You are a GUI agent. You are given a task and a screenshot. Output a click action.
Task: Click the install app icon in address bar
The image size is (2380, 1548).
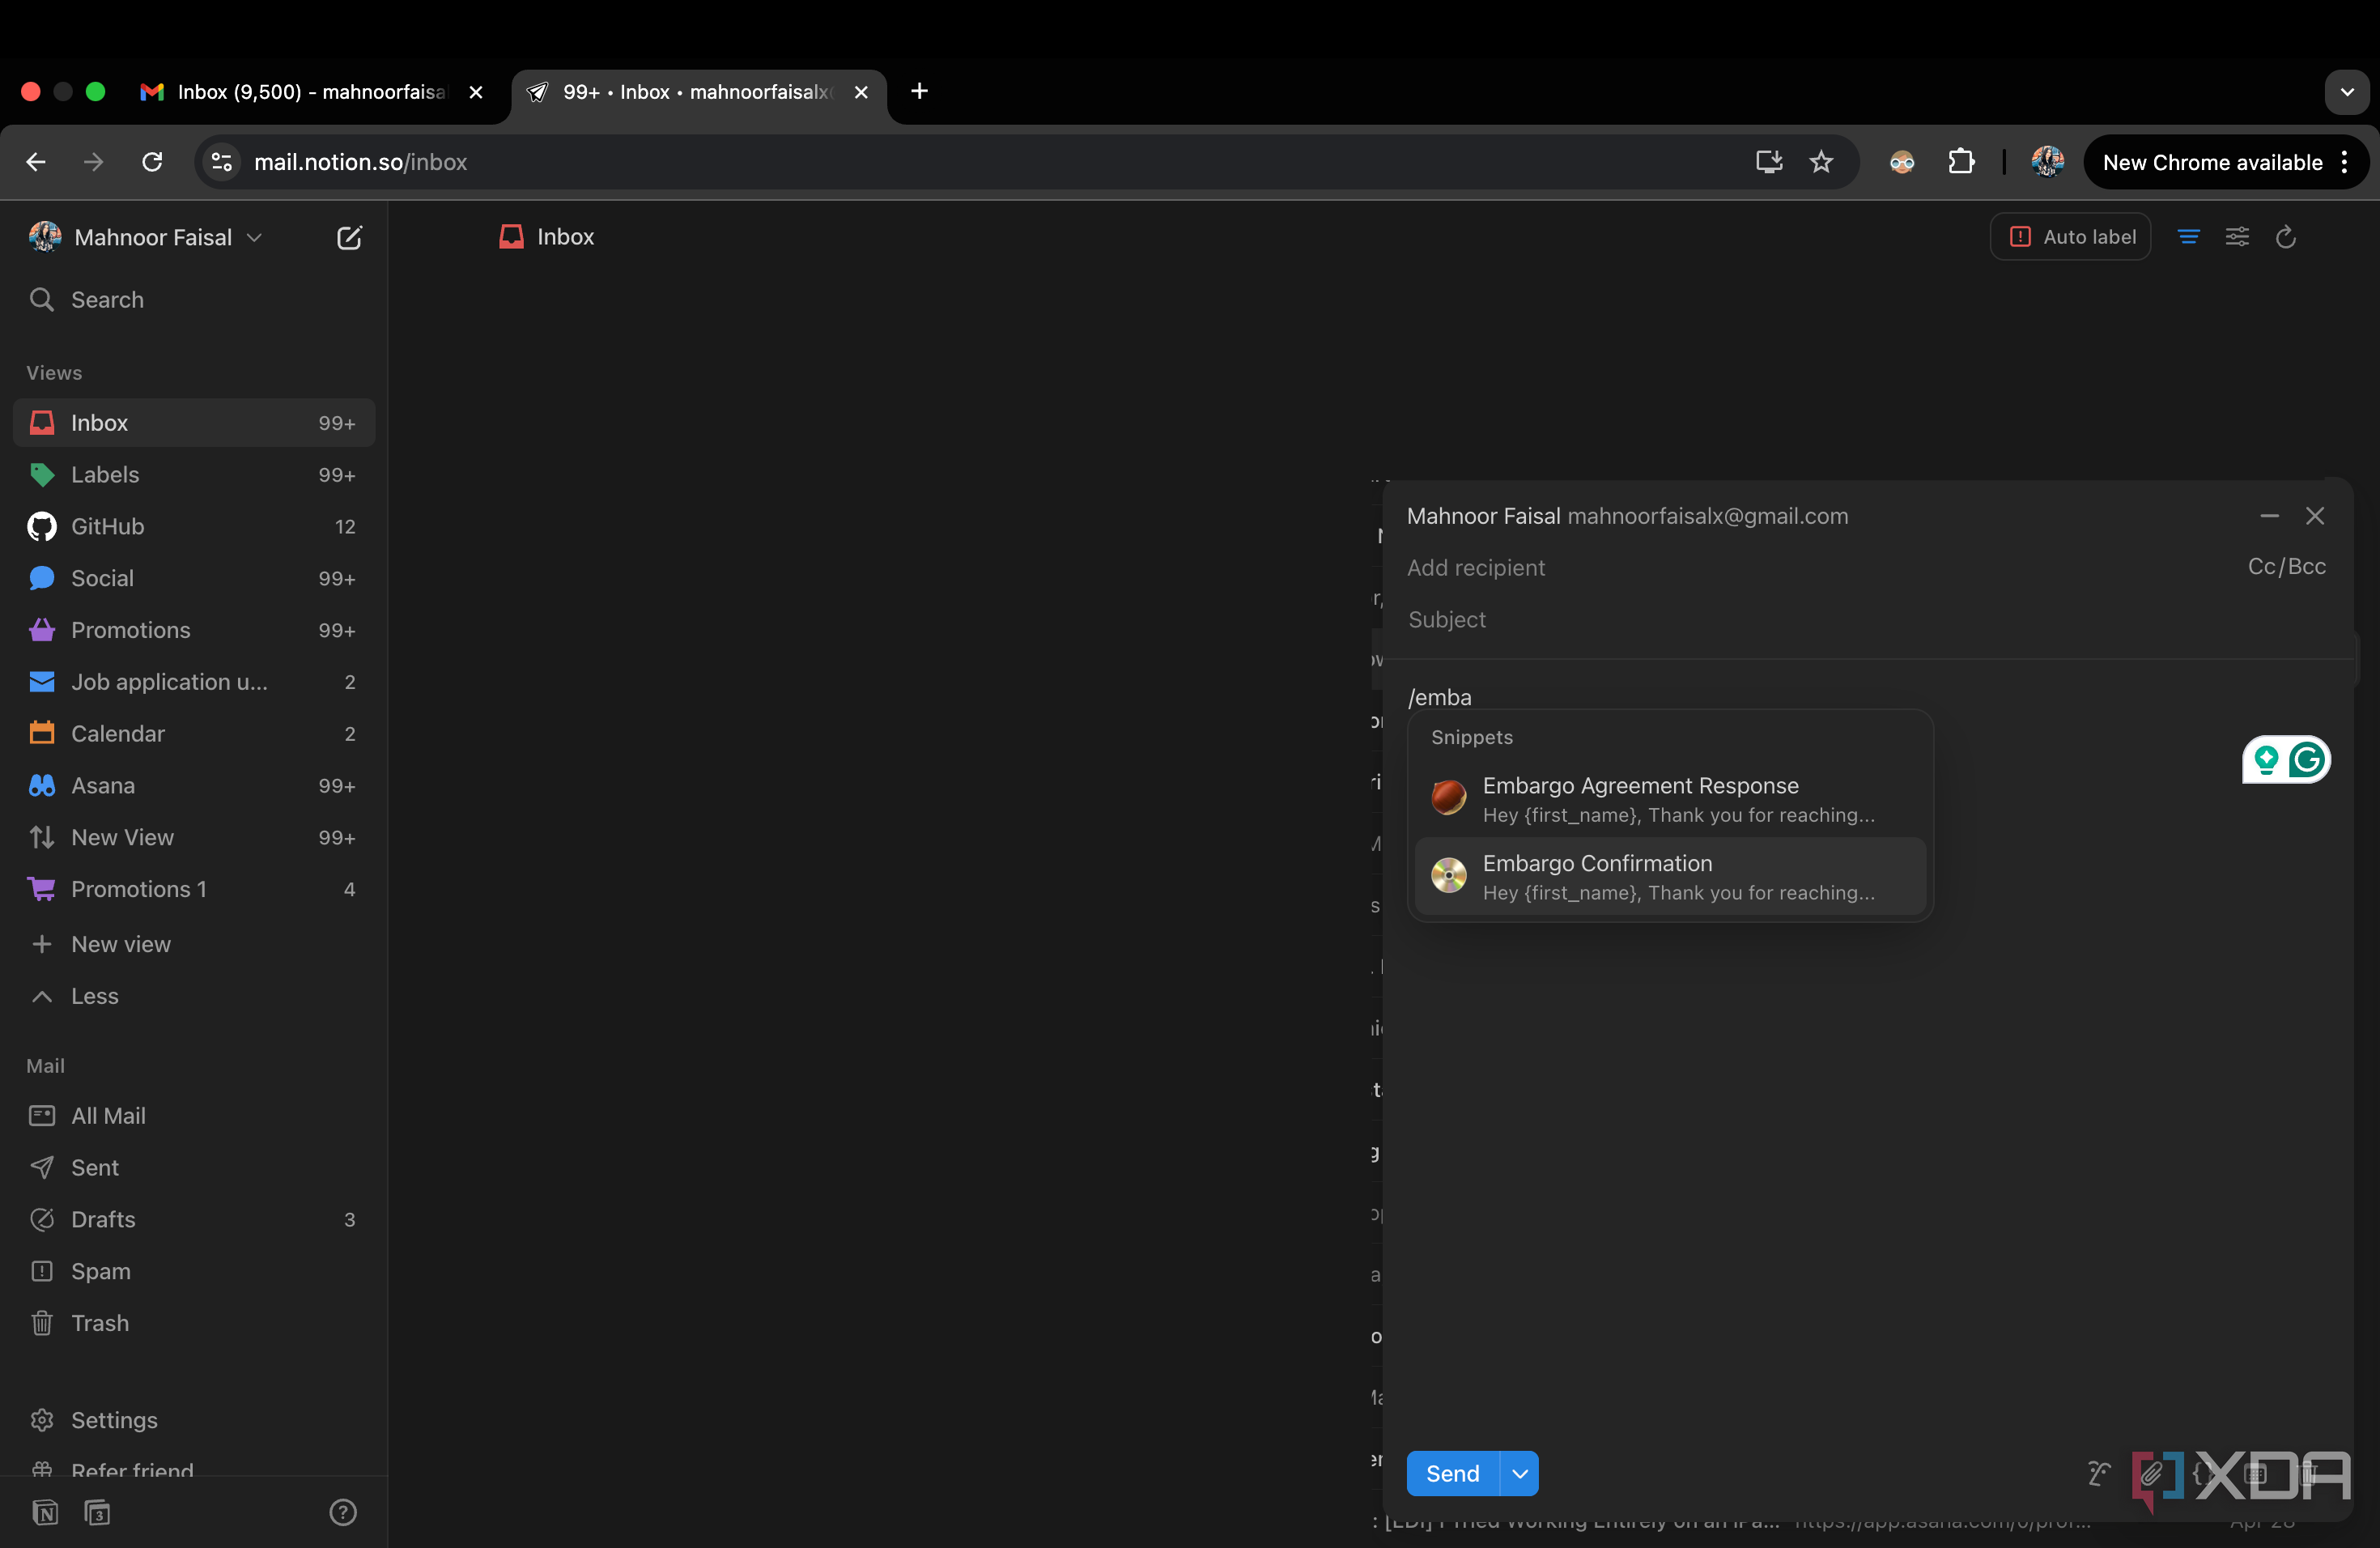[x=1768, y=162]
